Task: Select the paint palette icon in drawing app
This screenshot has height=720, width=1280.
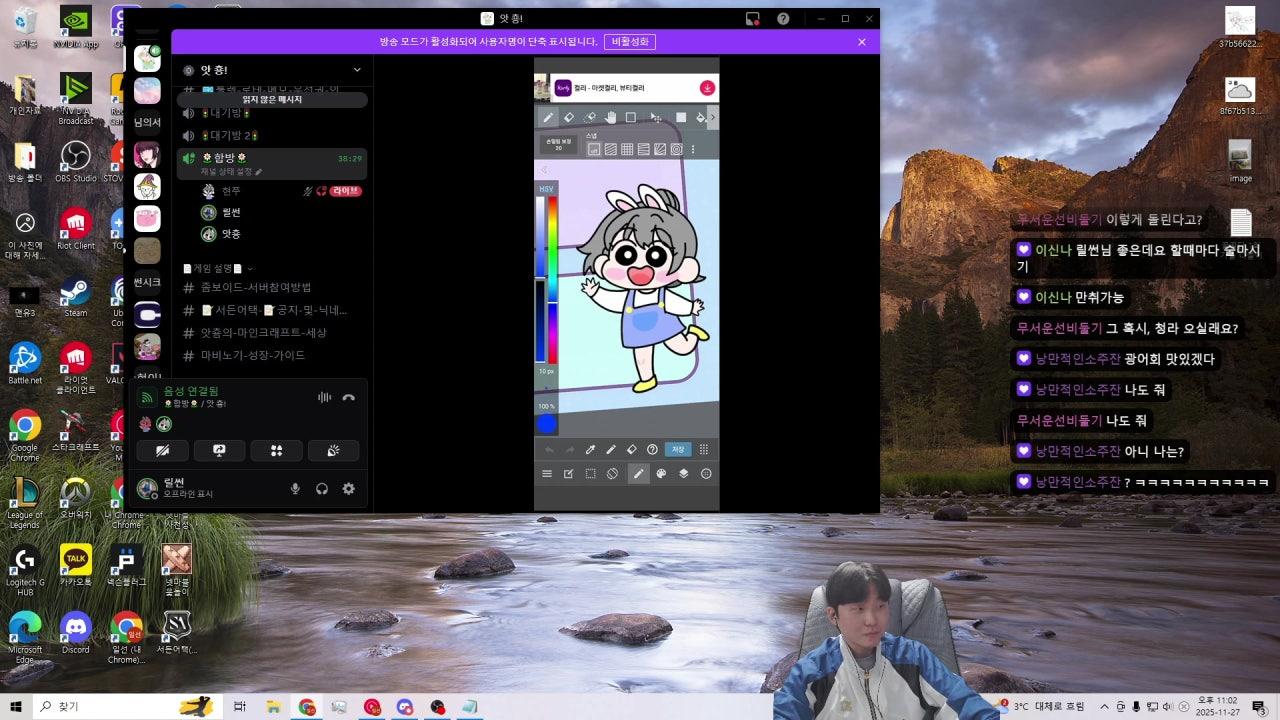Action: pos(661,474)
